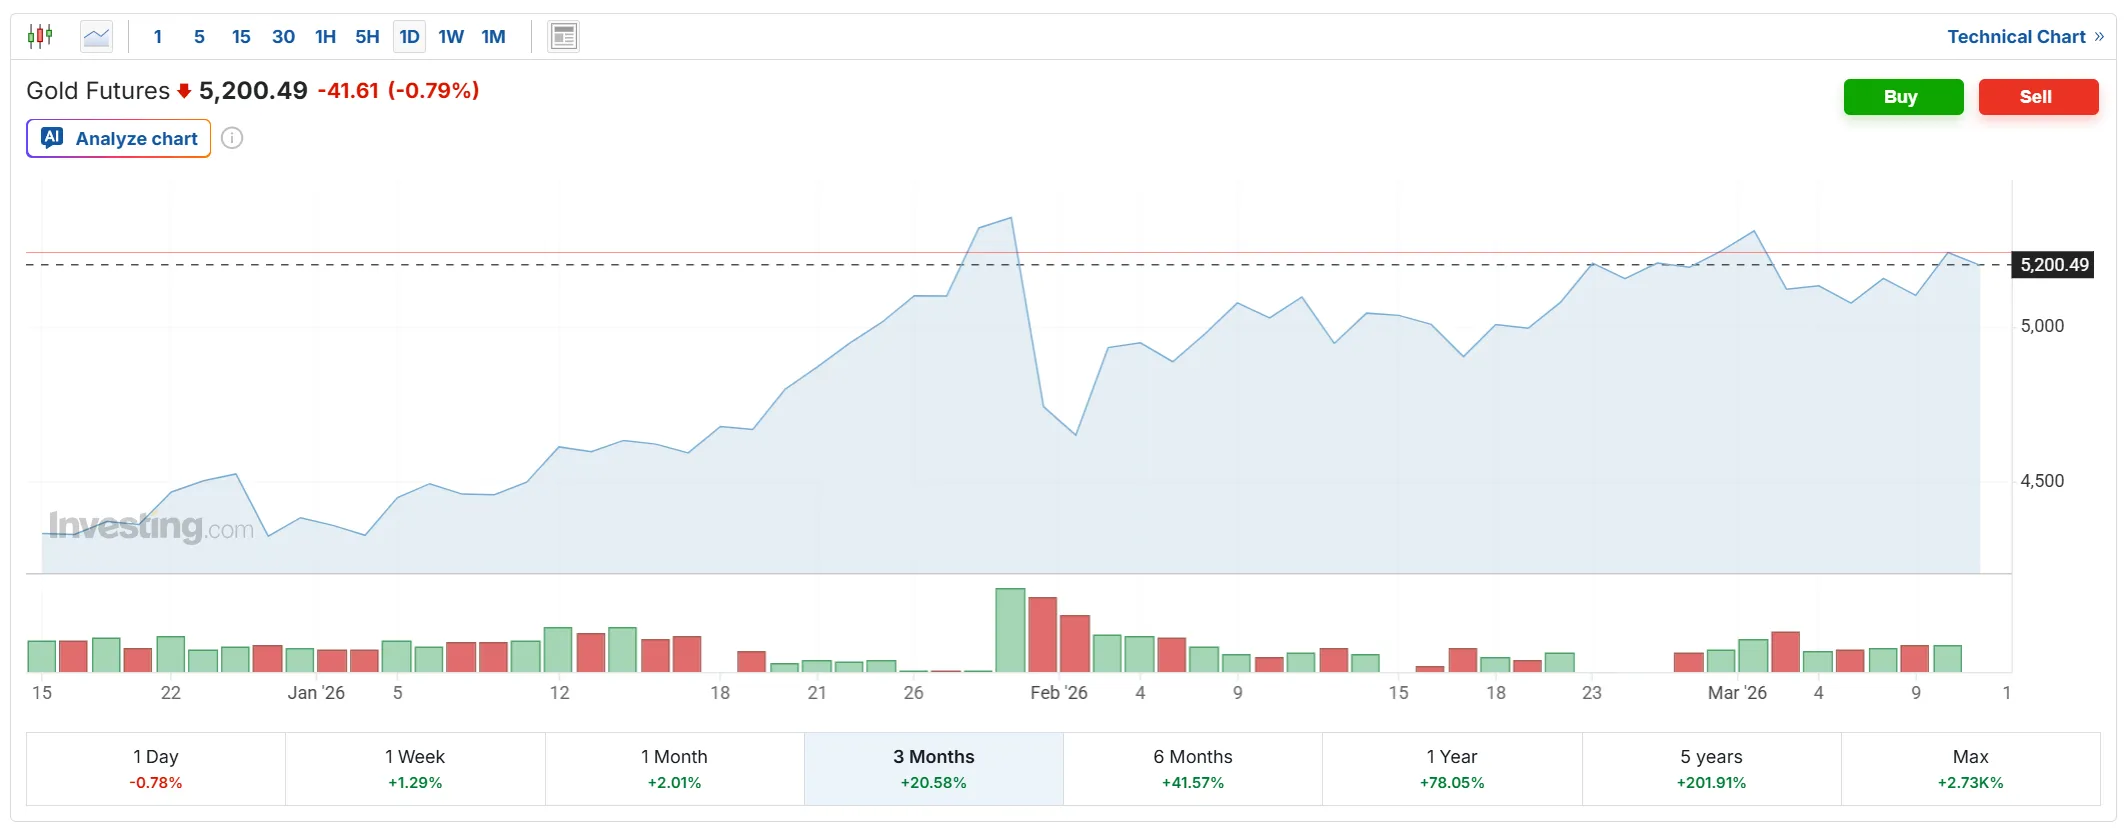This screenshot has height=831, width=2128.
Task: Click the AI badge on Analyze chart
Action: (x=52, y=138)
